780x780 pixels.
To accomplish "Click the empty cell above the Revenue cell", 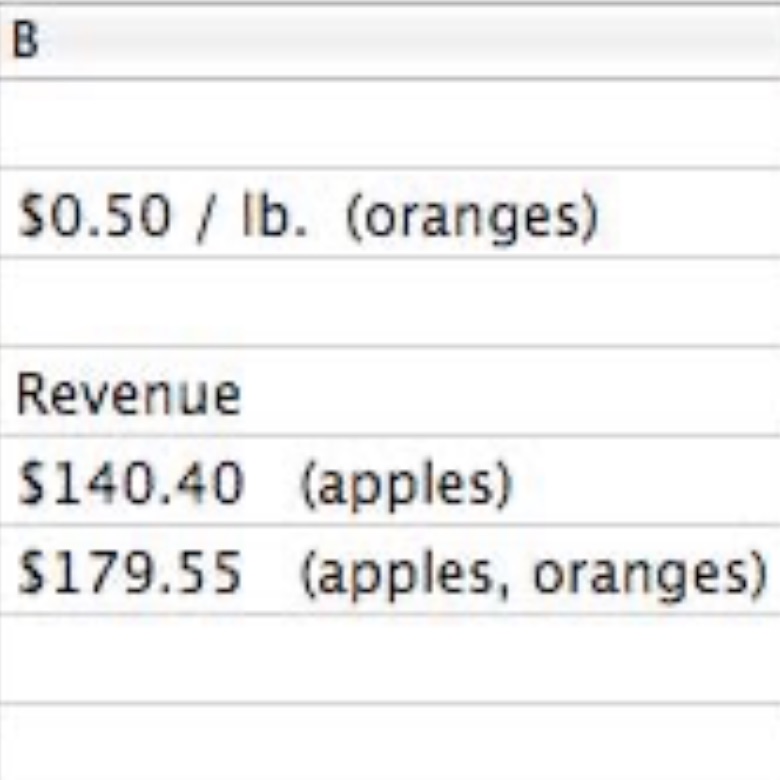I will 390,301.
